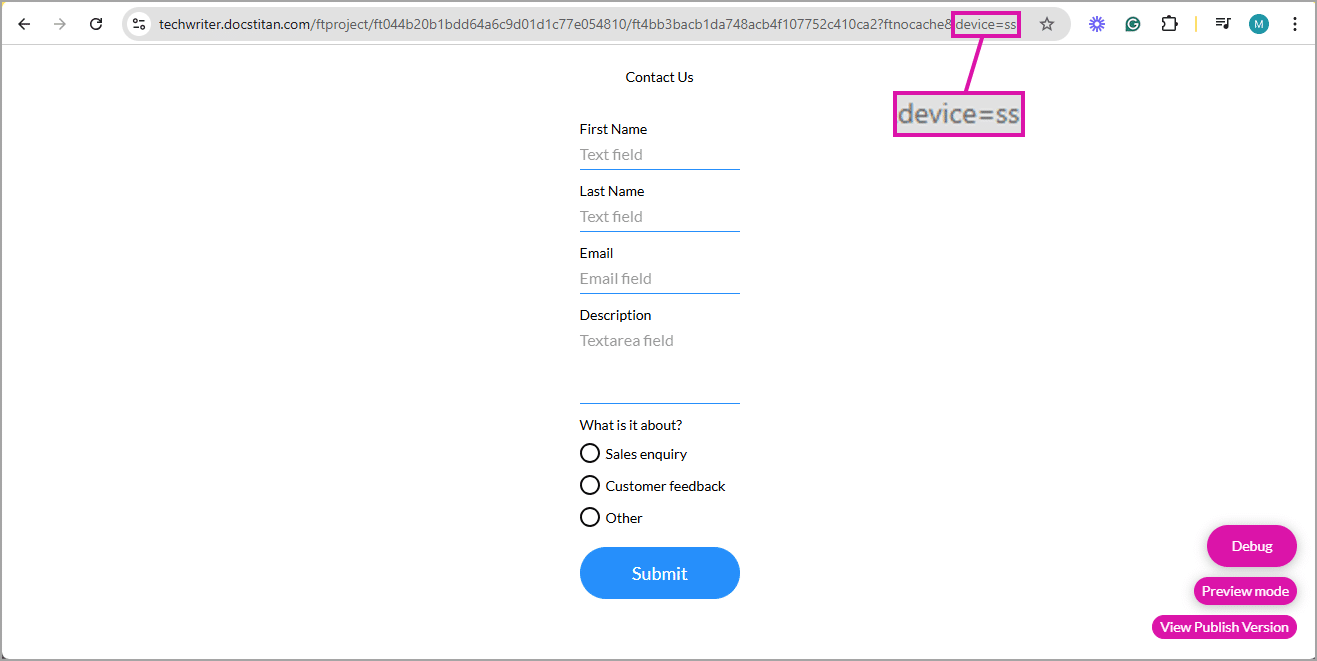The height and width of the screenshot is (661, 1317).
Task: Open the Grammarly extension icon
Action: click(x=1132, y=23)
